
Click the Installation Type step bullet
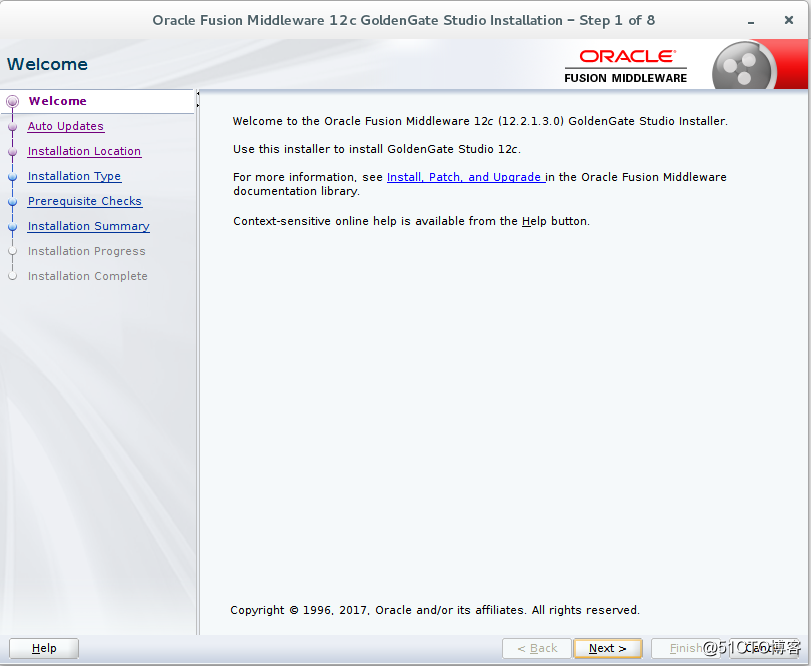(x=12, y=177)
